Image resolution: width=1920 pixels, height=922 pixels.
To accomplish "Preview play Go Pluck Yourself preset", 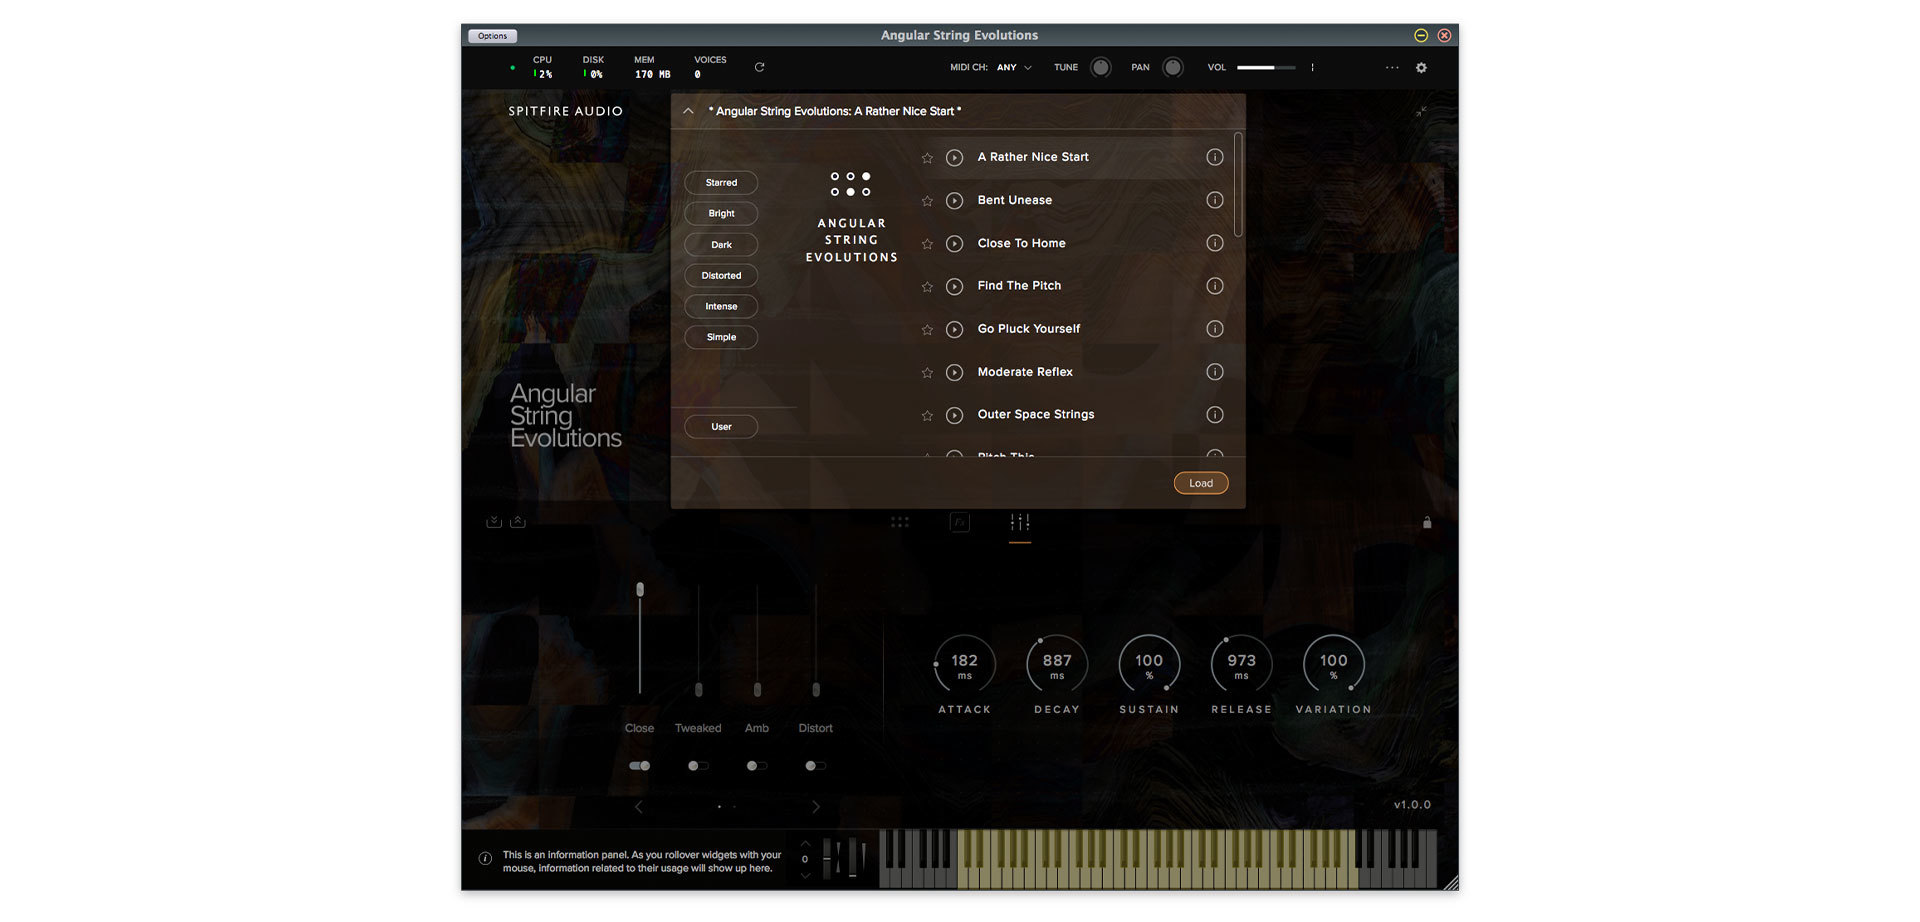I will tap(955, 329).
